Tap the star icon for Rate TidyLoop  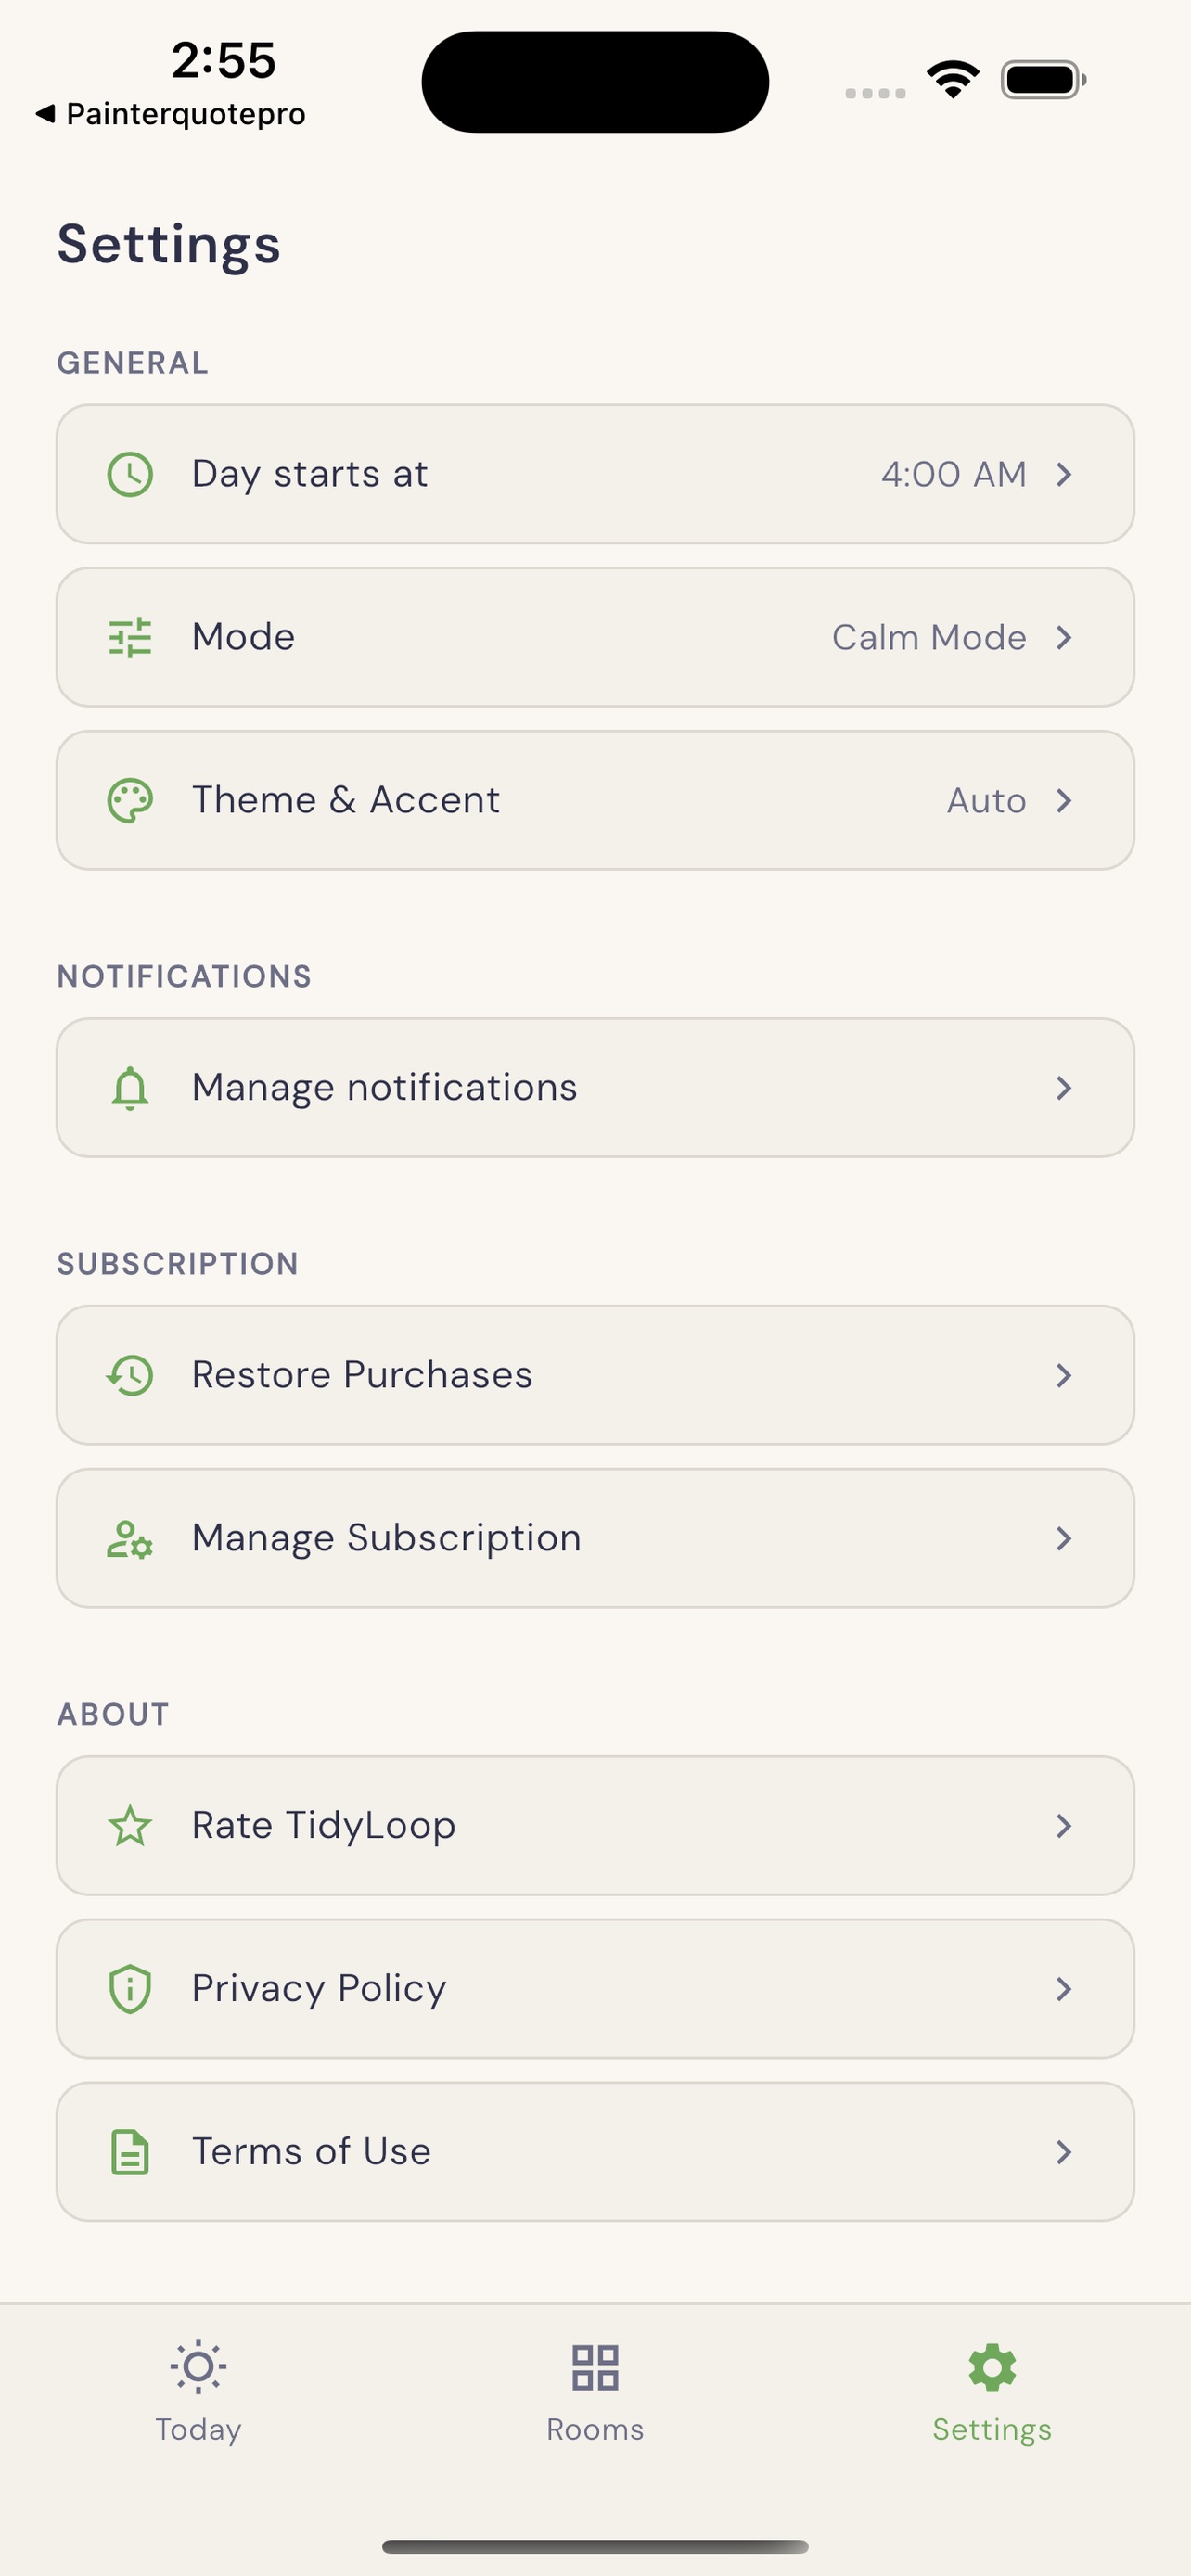pos(130,1826)
